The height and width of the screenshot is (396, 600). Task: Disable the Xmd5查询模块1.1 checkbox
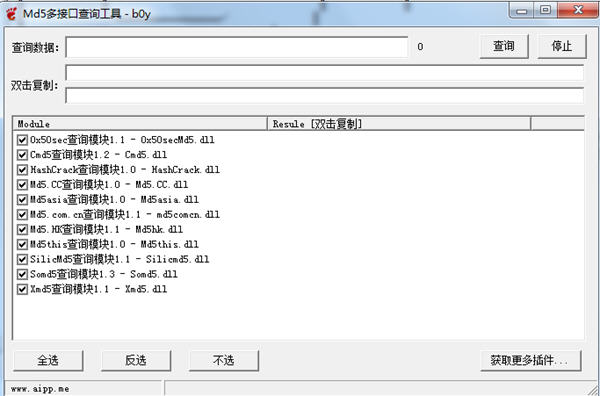(22, 289)
